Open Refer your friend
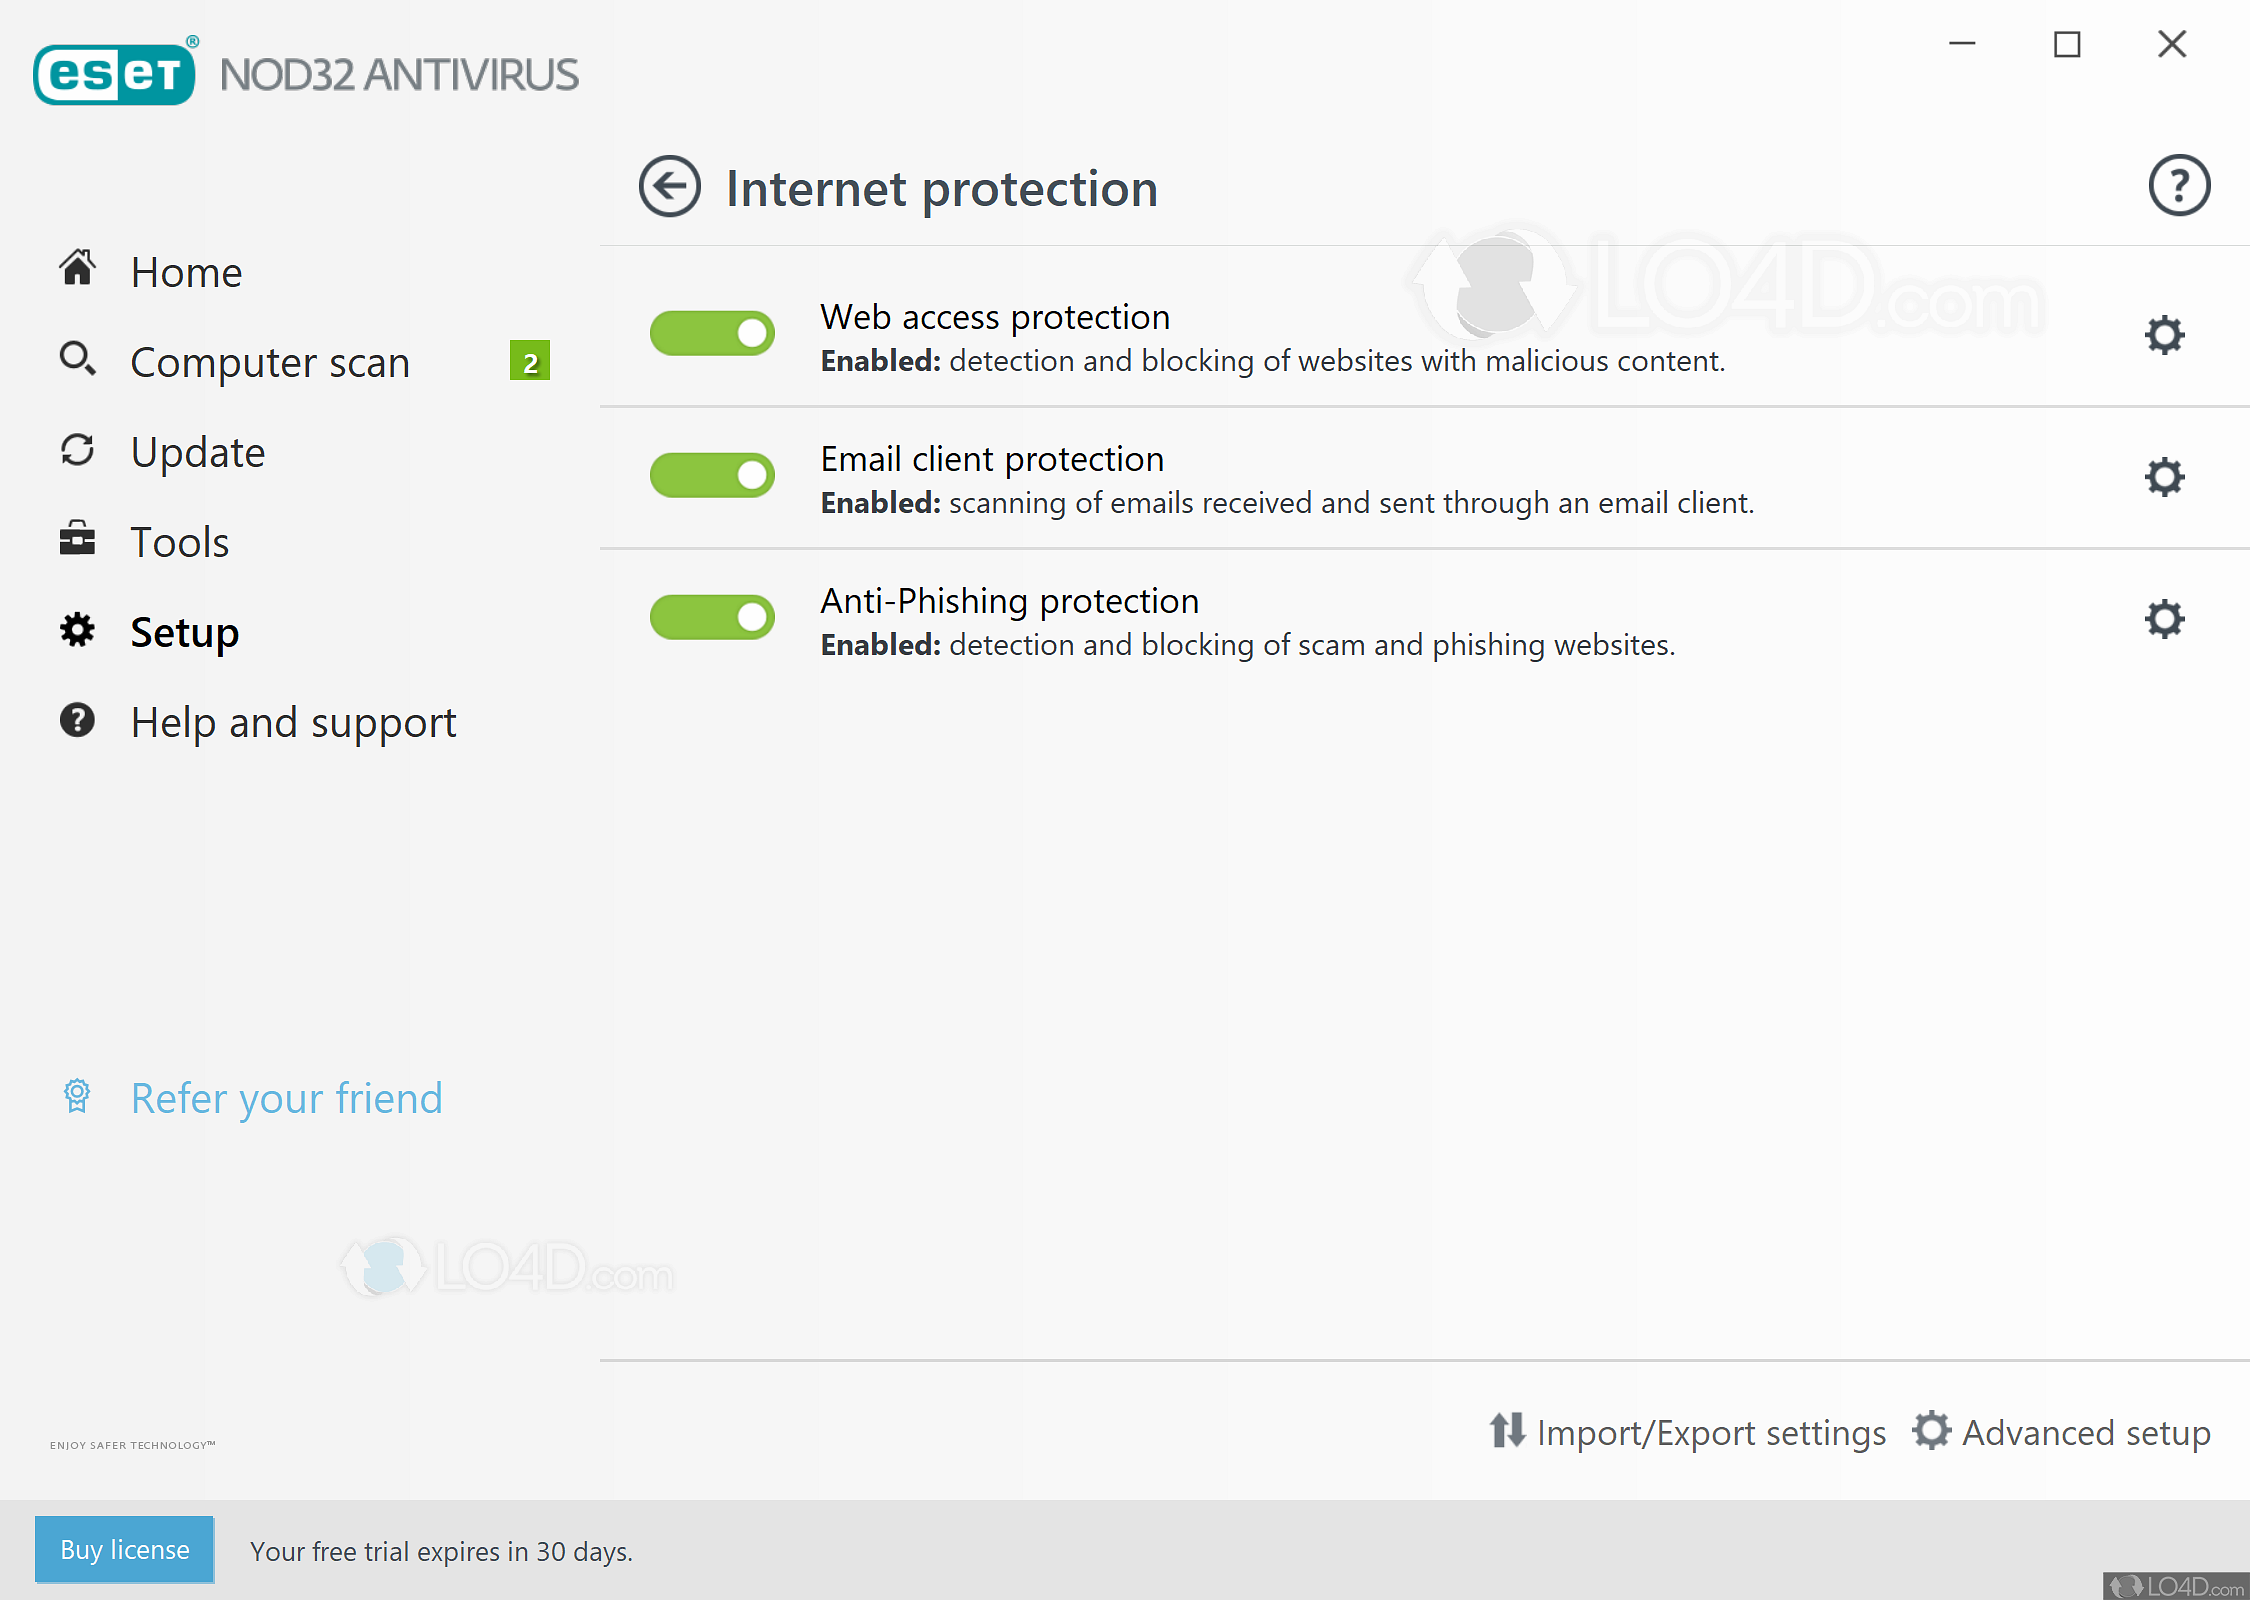Image resolution: width=2250 pixels, height=1600 pixels. coord(286,1097)
